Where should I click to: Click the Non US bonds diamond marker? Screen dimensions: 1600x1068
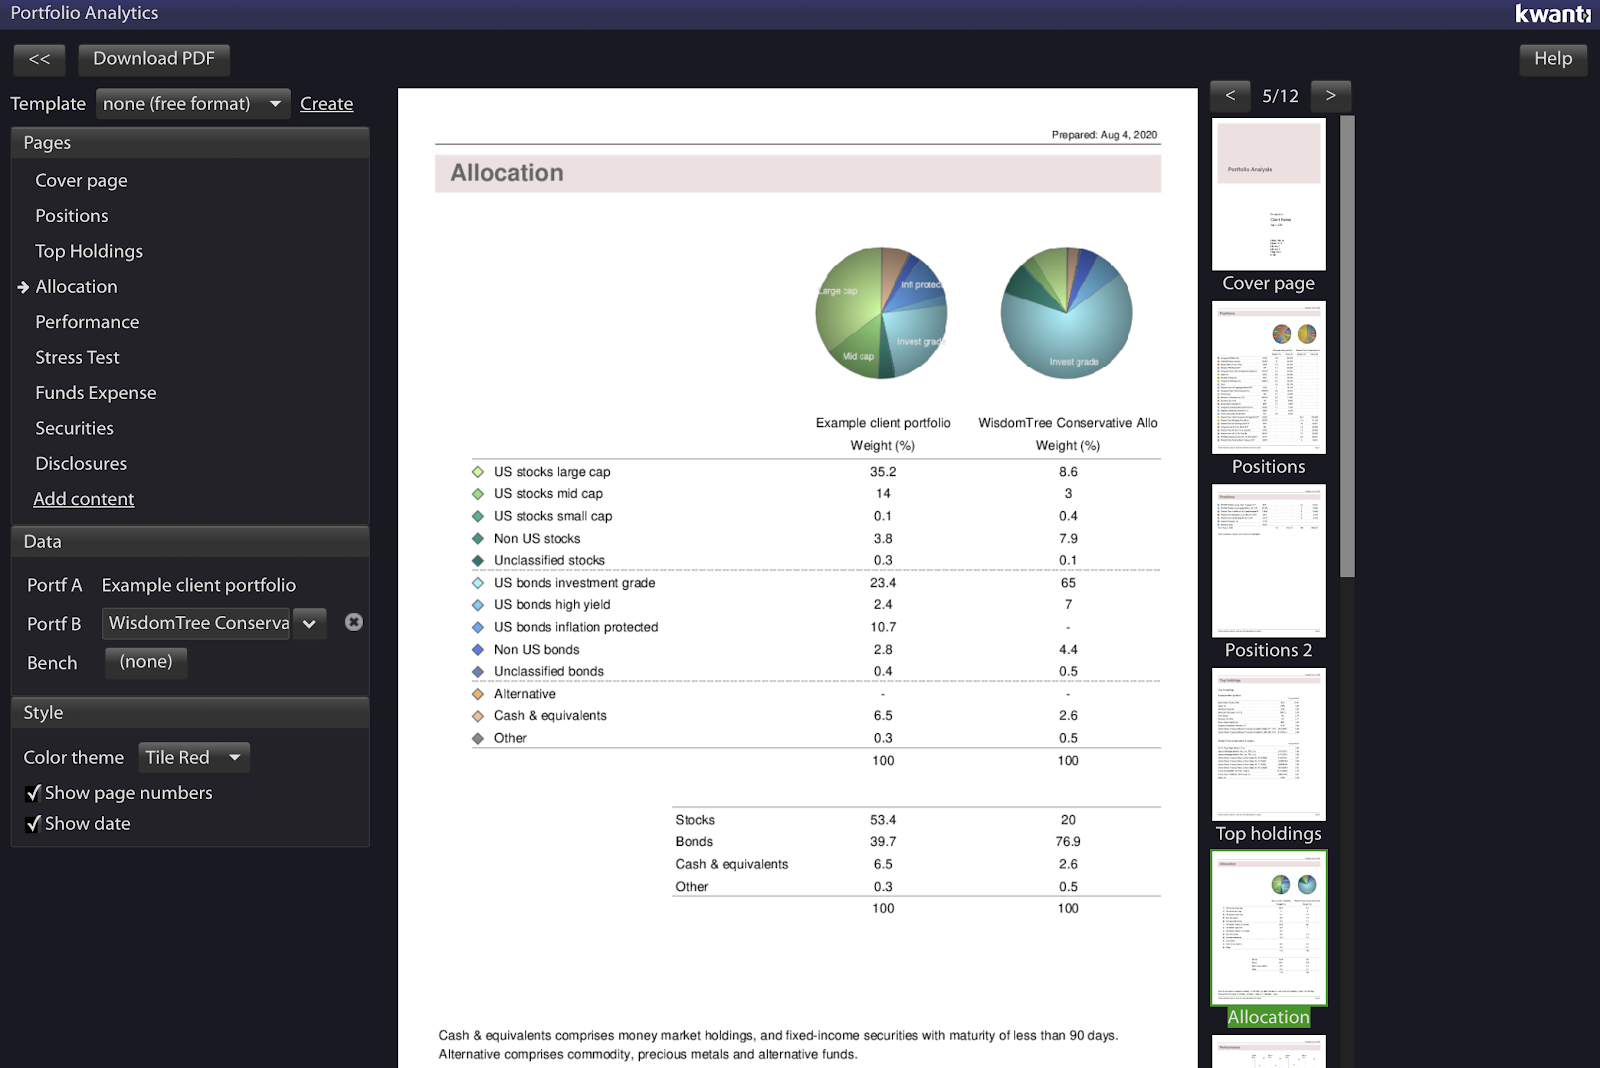tap(478, 649)
